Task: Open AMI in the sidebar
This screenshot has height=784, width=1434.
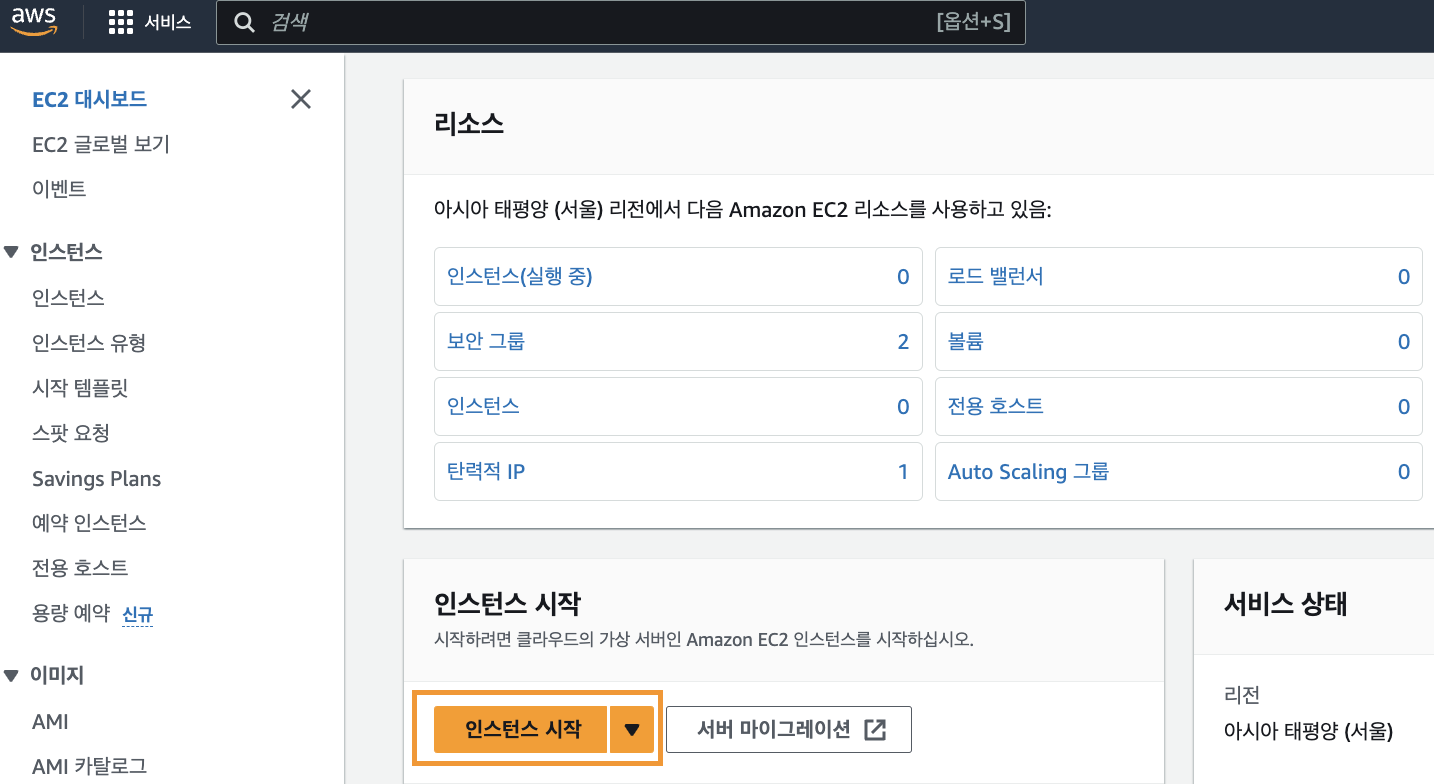Action: click(x=50, y=721)
